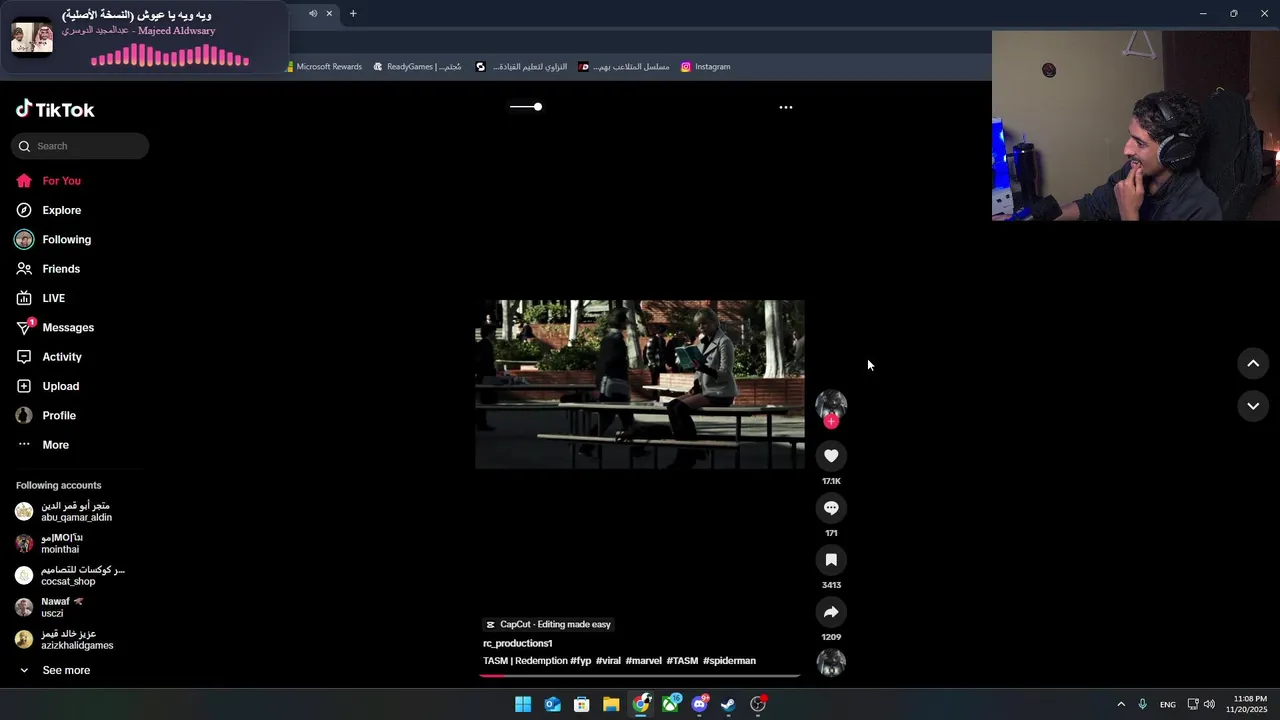Click the TikTok logo

click(x=55, y=109)
